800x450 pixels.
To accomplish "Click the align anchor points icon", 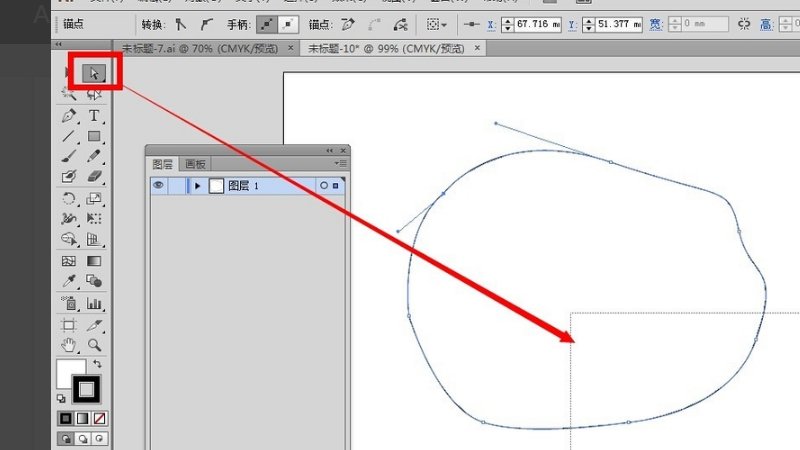I will (471, 24).
